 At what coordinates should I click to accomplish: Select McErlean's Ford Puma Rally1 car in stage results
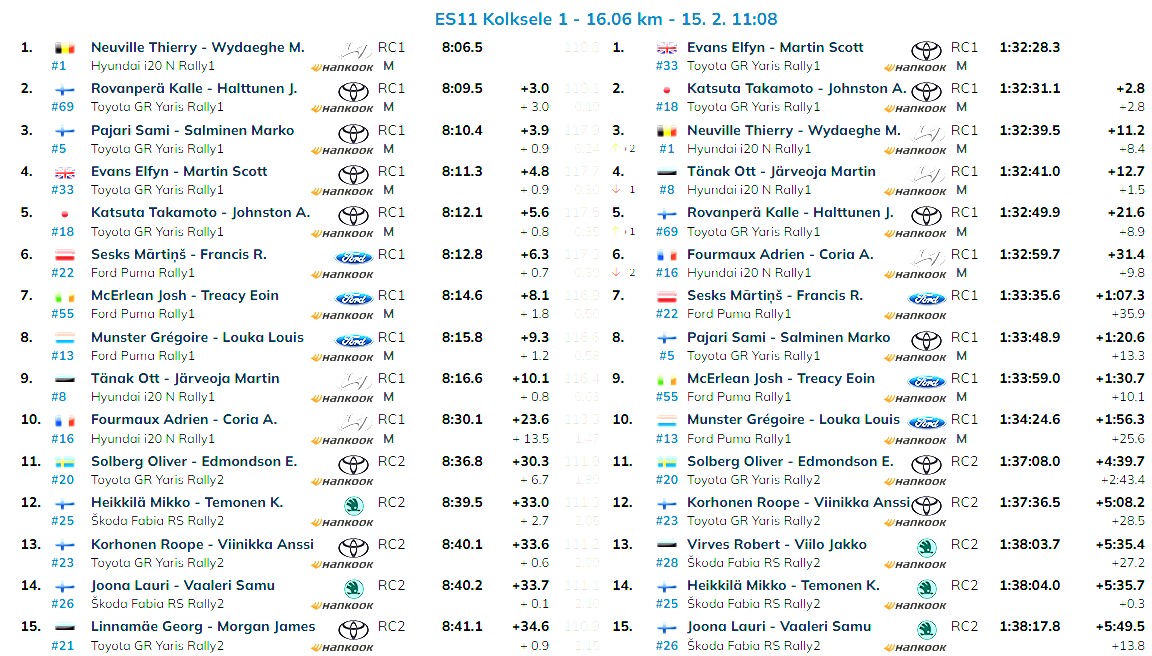point(143,314)
